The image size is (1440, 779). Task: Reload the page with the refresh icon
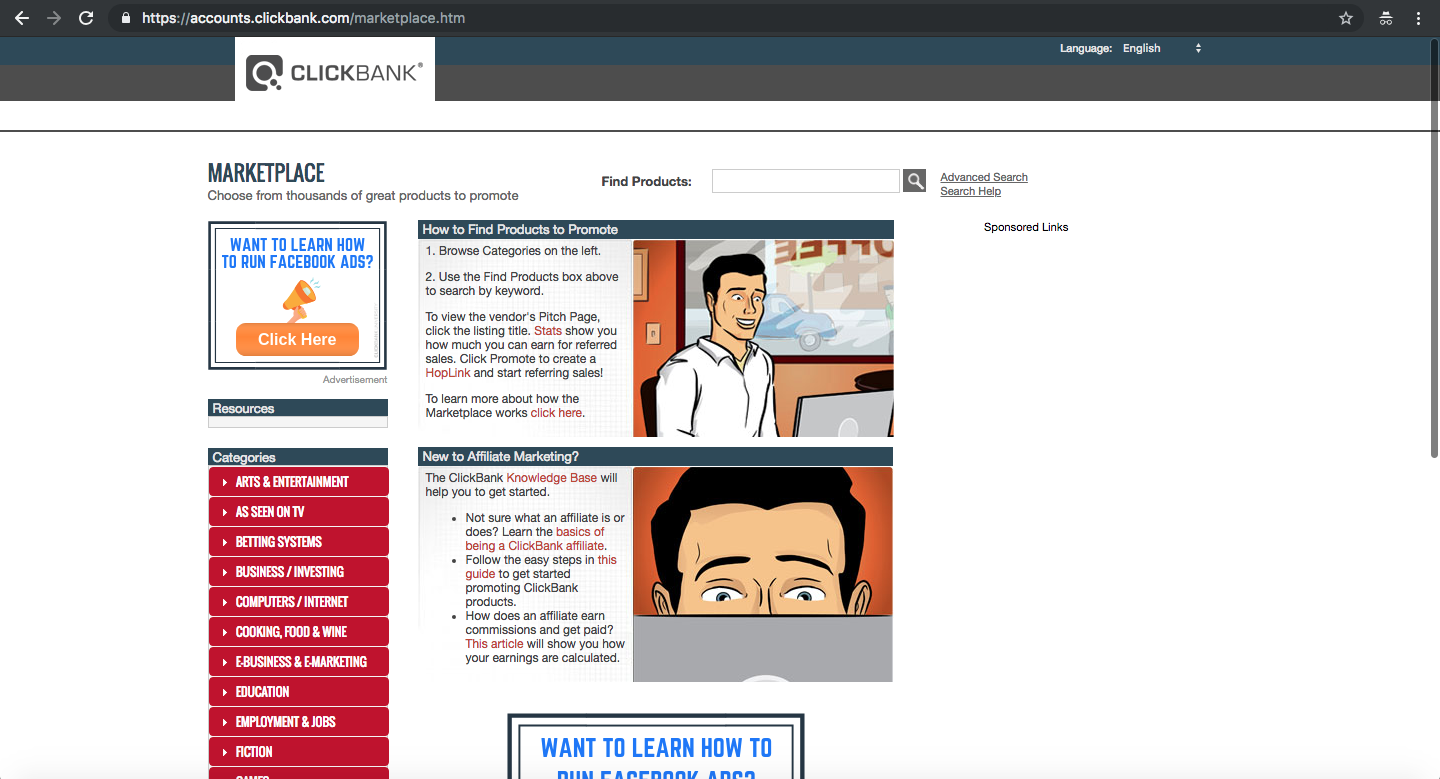tap(86, 18)
